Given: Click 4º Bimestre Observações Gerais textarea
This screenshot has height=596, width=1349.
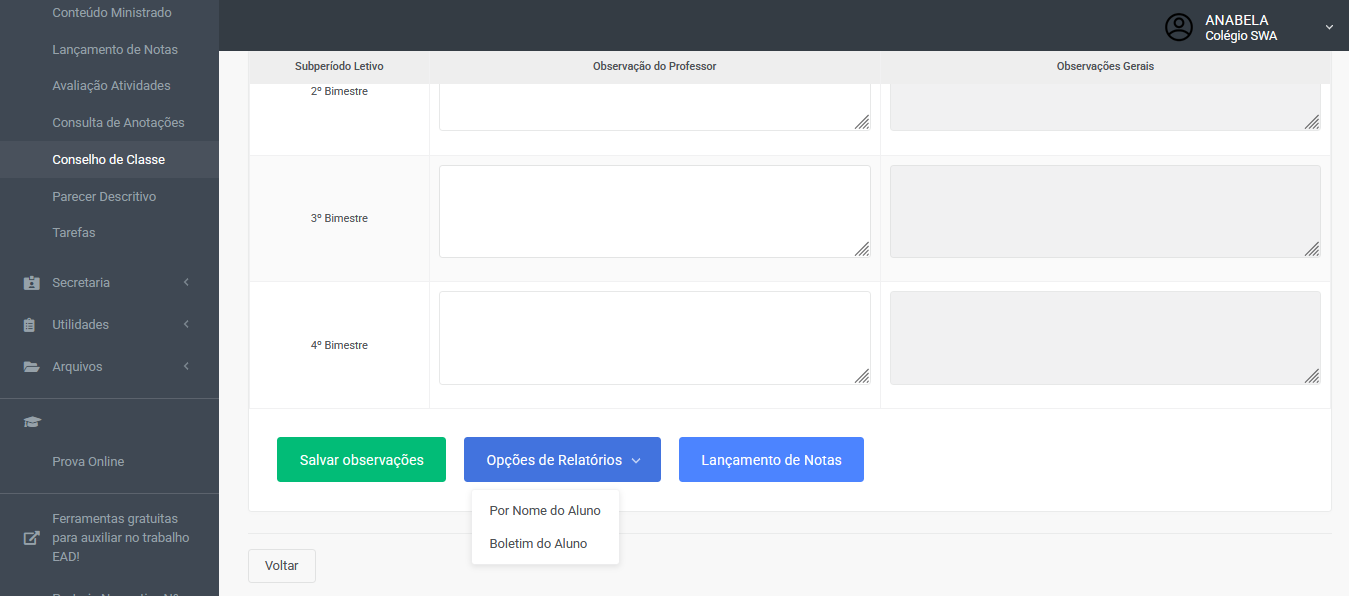Looking at the screenshot, I should [1105, 338].
